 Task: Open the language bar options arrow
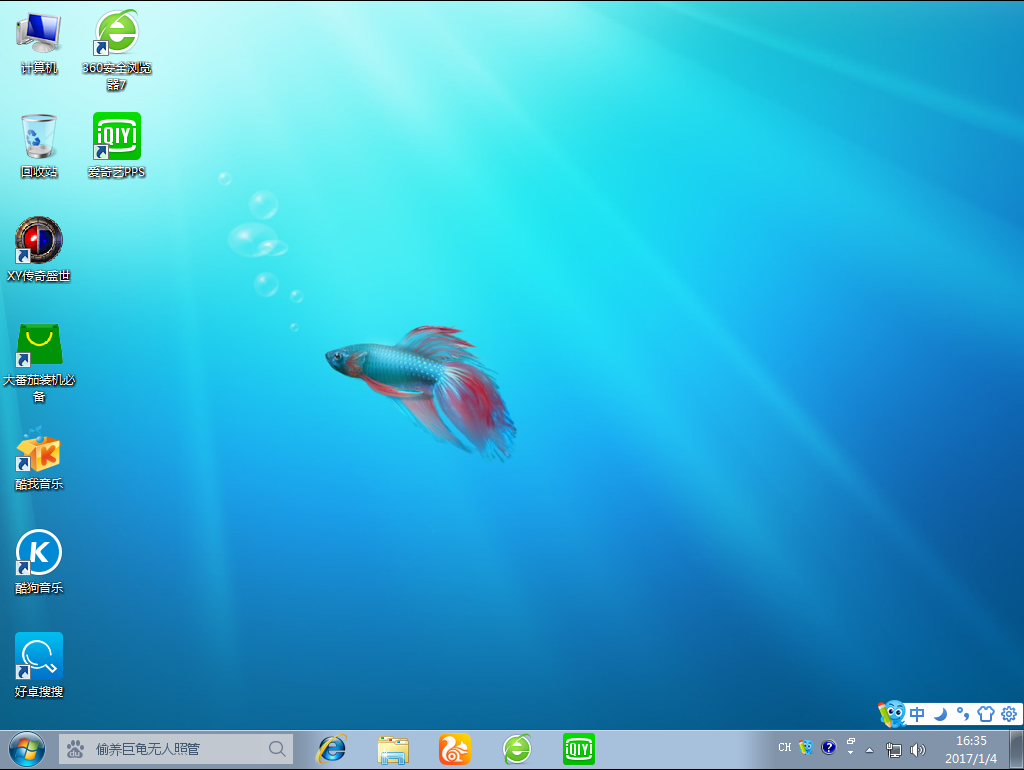851,753
